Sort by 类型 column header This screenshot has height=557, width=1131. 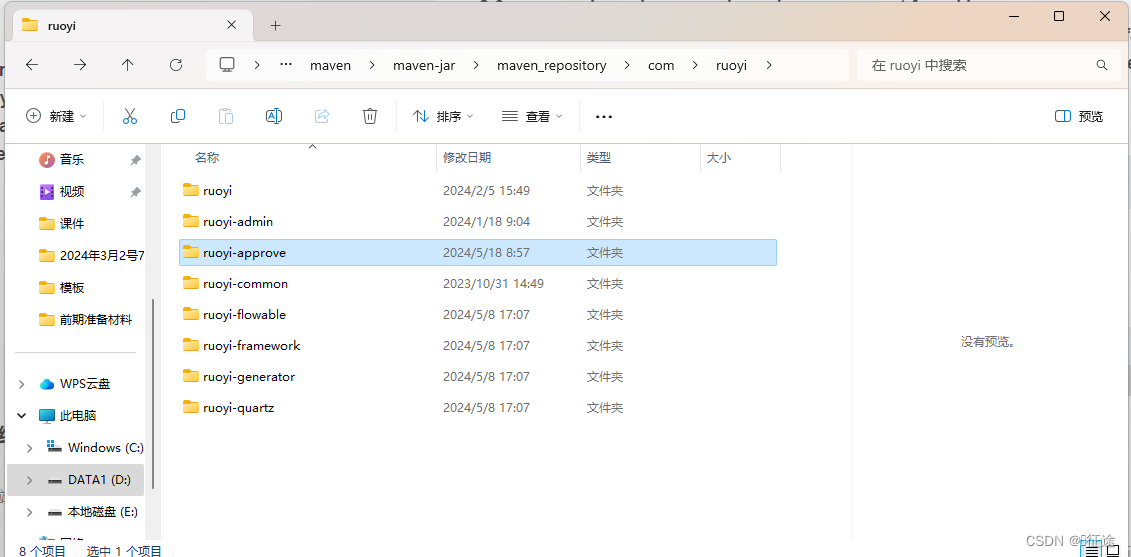click(x=599, y=158)
